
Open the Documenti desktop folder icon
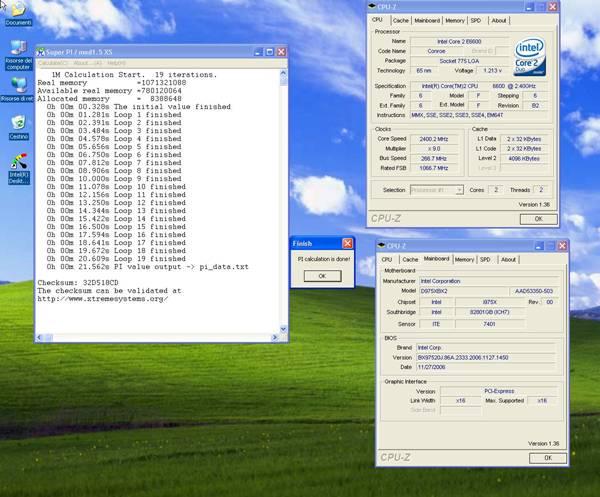coord(19,12)
